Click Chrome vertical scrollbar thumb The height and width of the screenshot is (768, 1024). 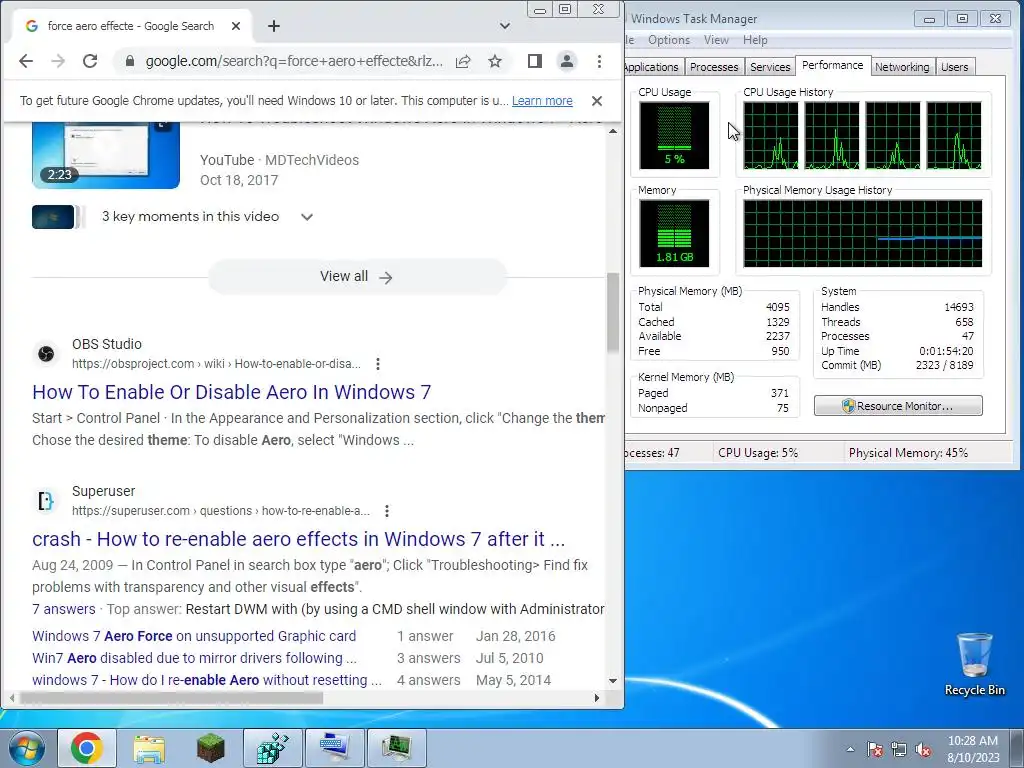[613, 312]
